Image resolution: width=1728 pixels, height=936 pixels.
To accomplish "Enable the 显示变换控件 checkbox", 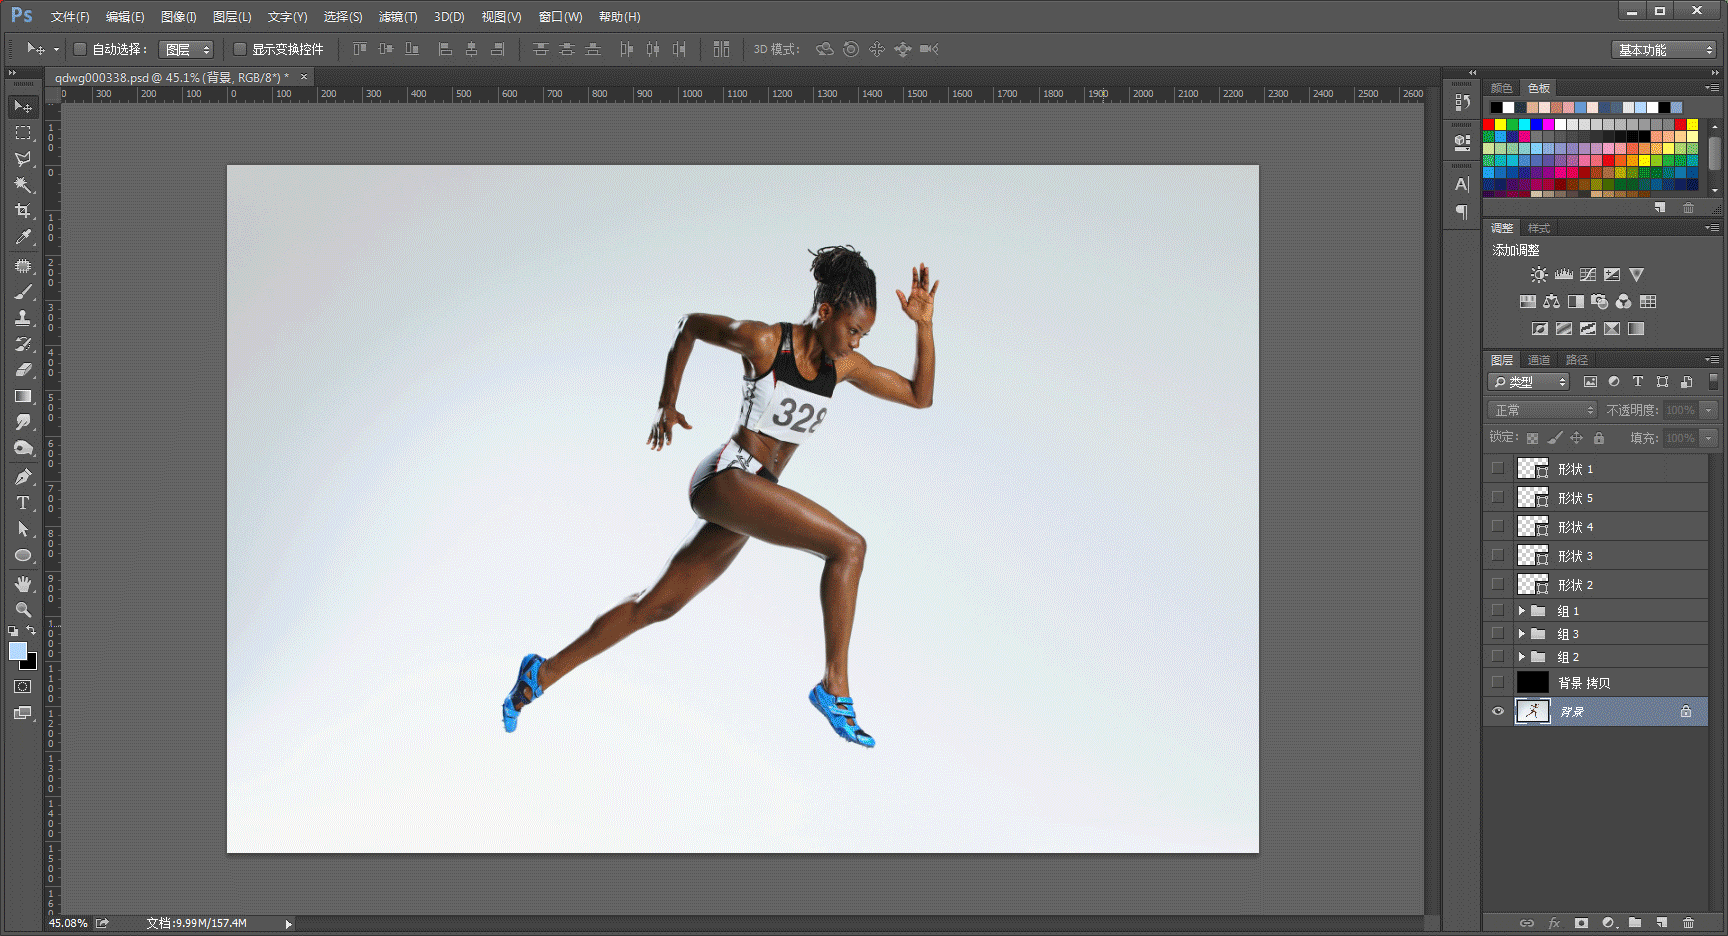I will [x=240, y=49].
